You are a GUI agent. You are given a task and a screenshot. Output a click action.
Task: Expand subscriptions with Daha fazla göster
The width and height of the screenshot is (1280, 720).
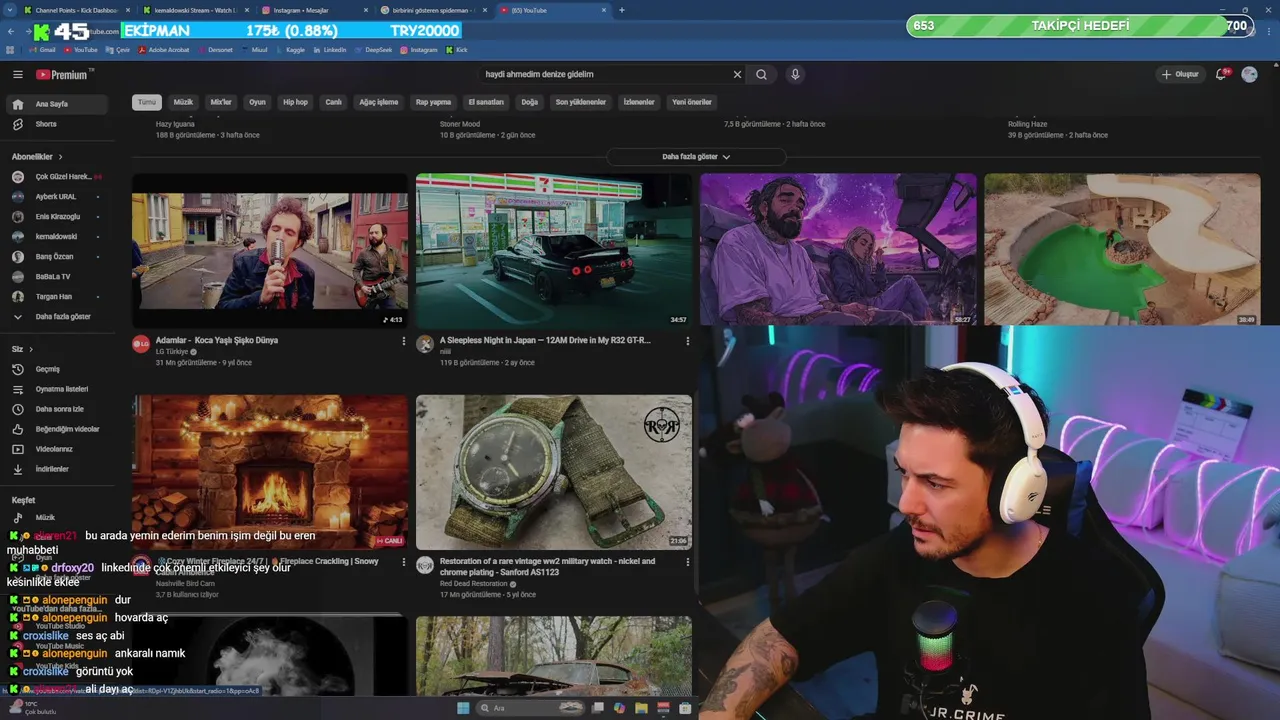click(60, 317)
